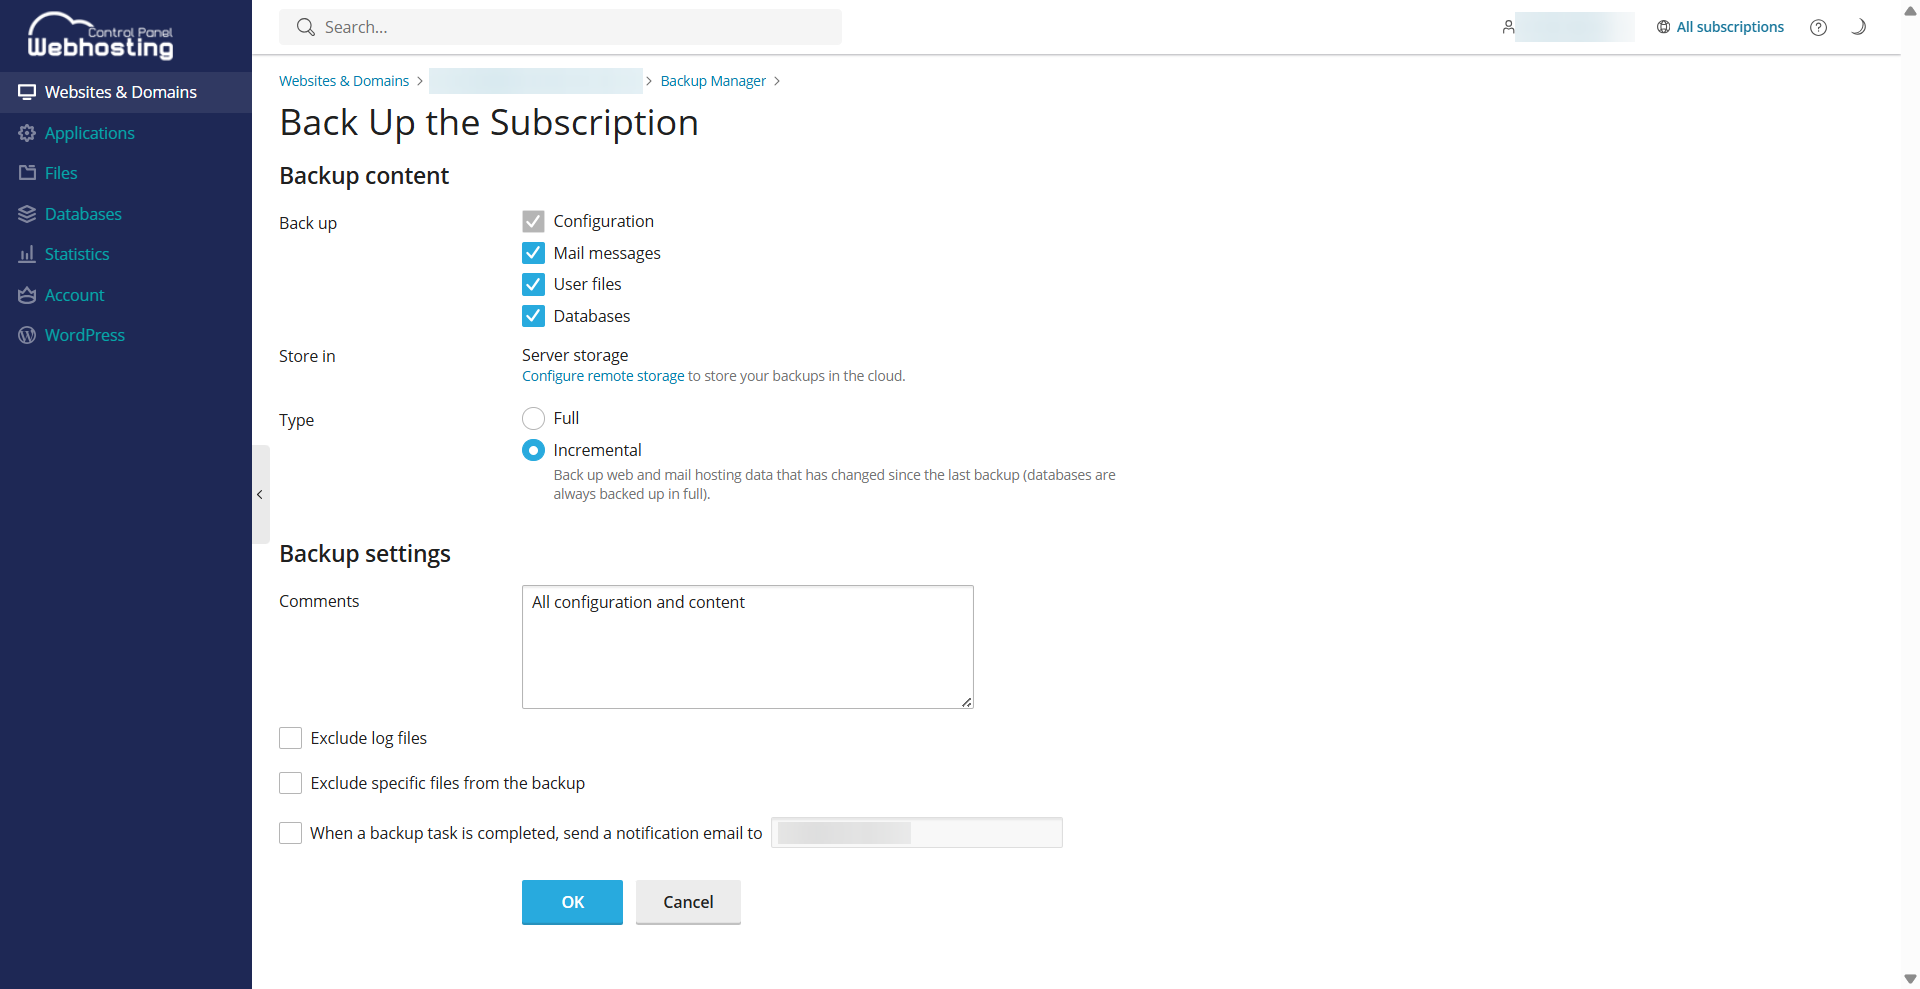Image resolution: width=1920 pixels, height=989 pixels.
Task: Click the user account icon in header
Action: 1508,27
